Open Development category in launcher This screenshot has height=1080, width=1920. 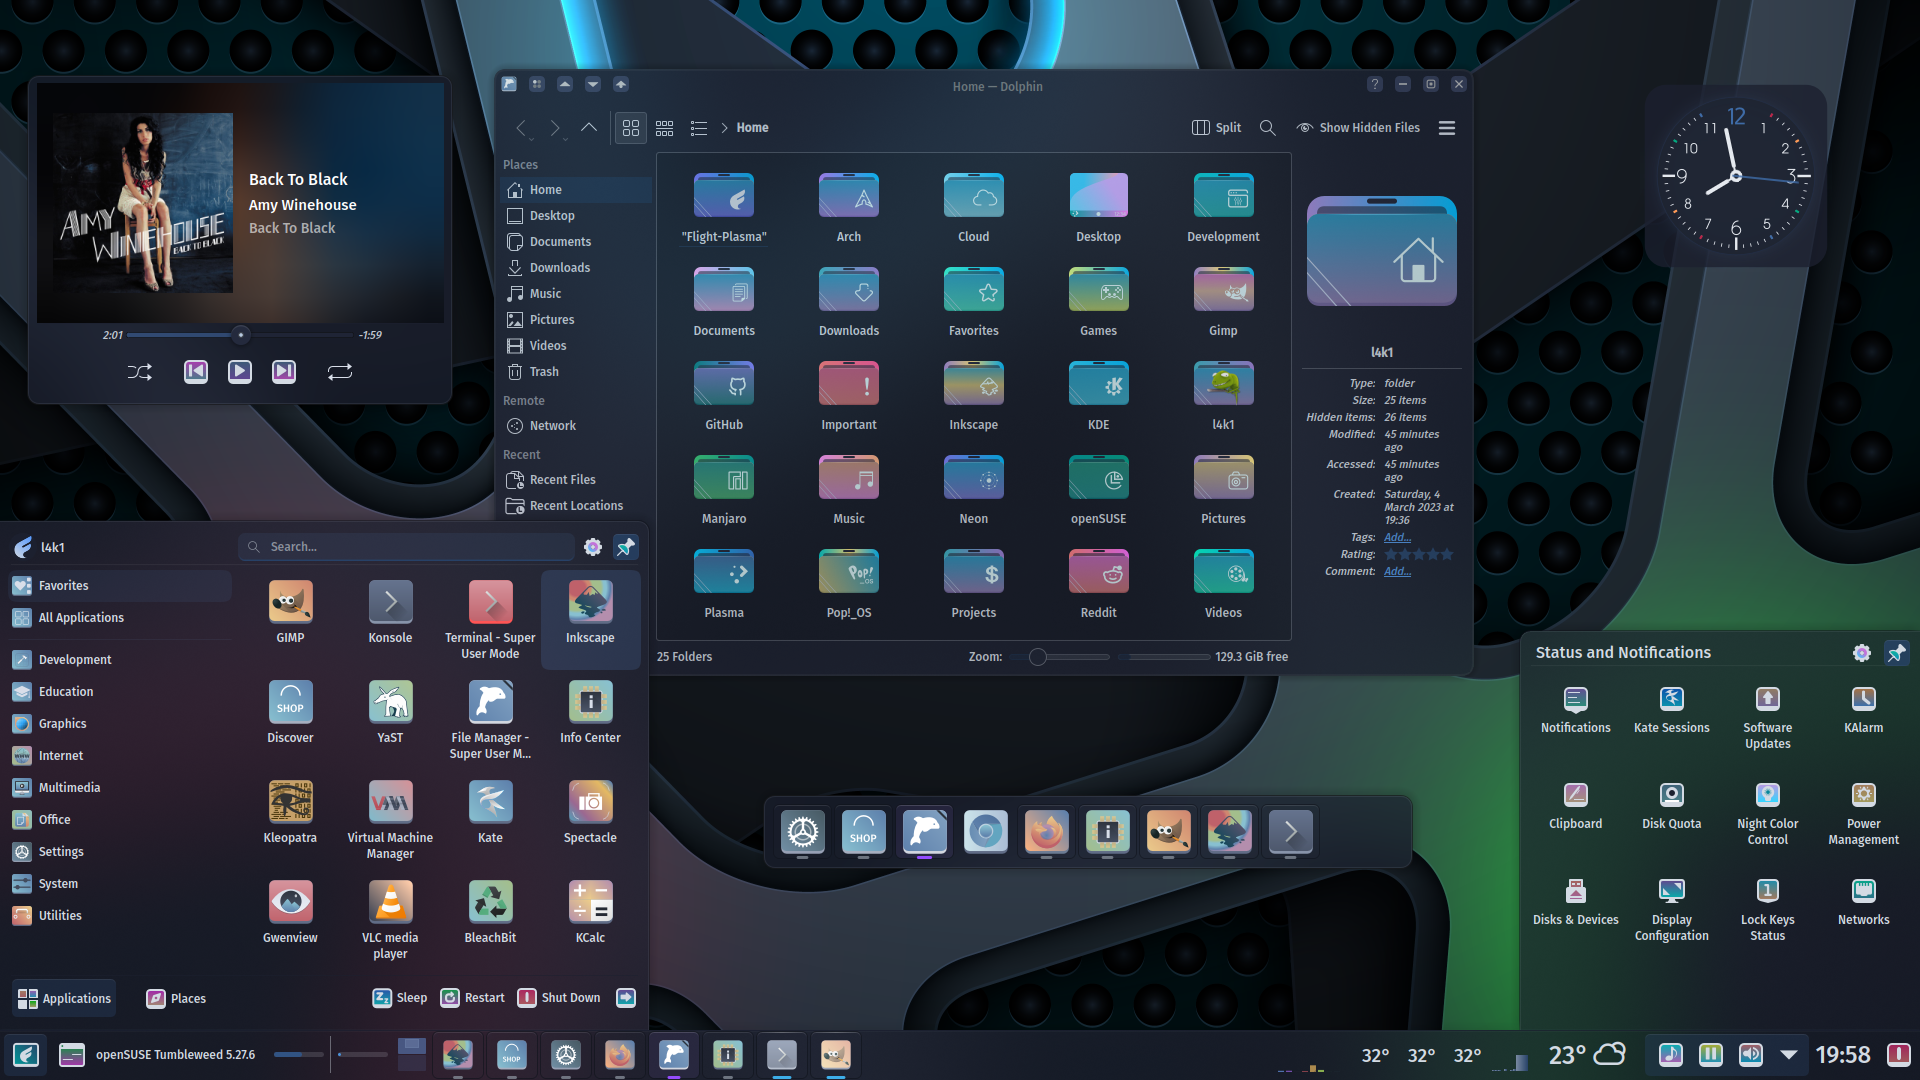coord(120,660)
